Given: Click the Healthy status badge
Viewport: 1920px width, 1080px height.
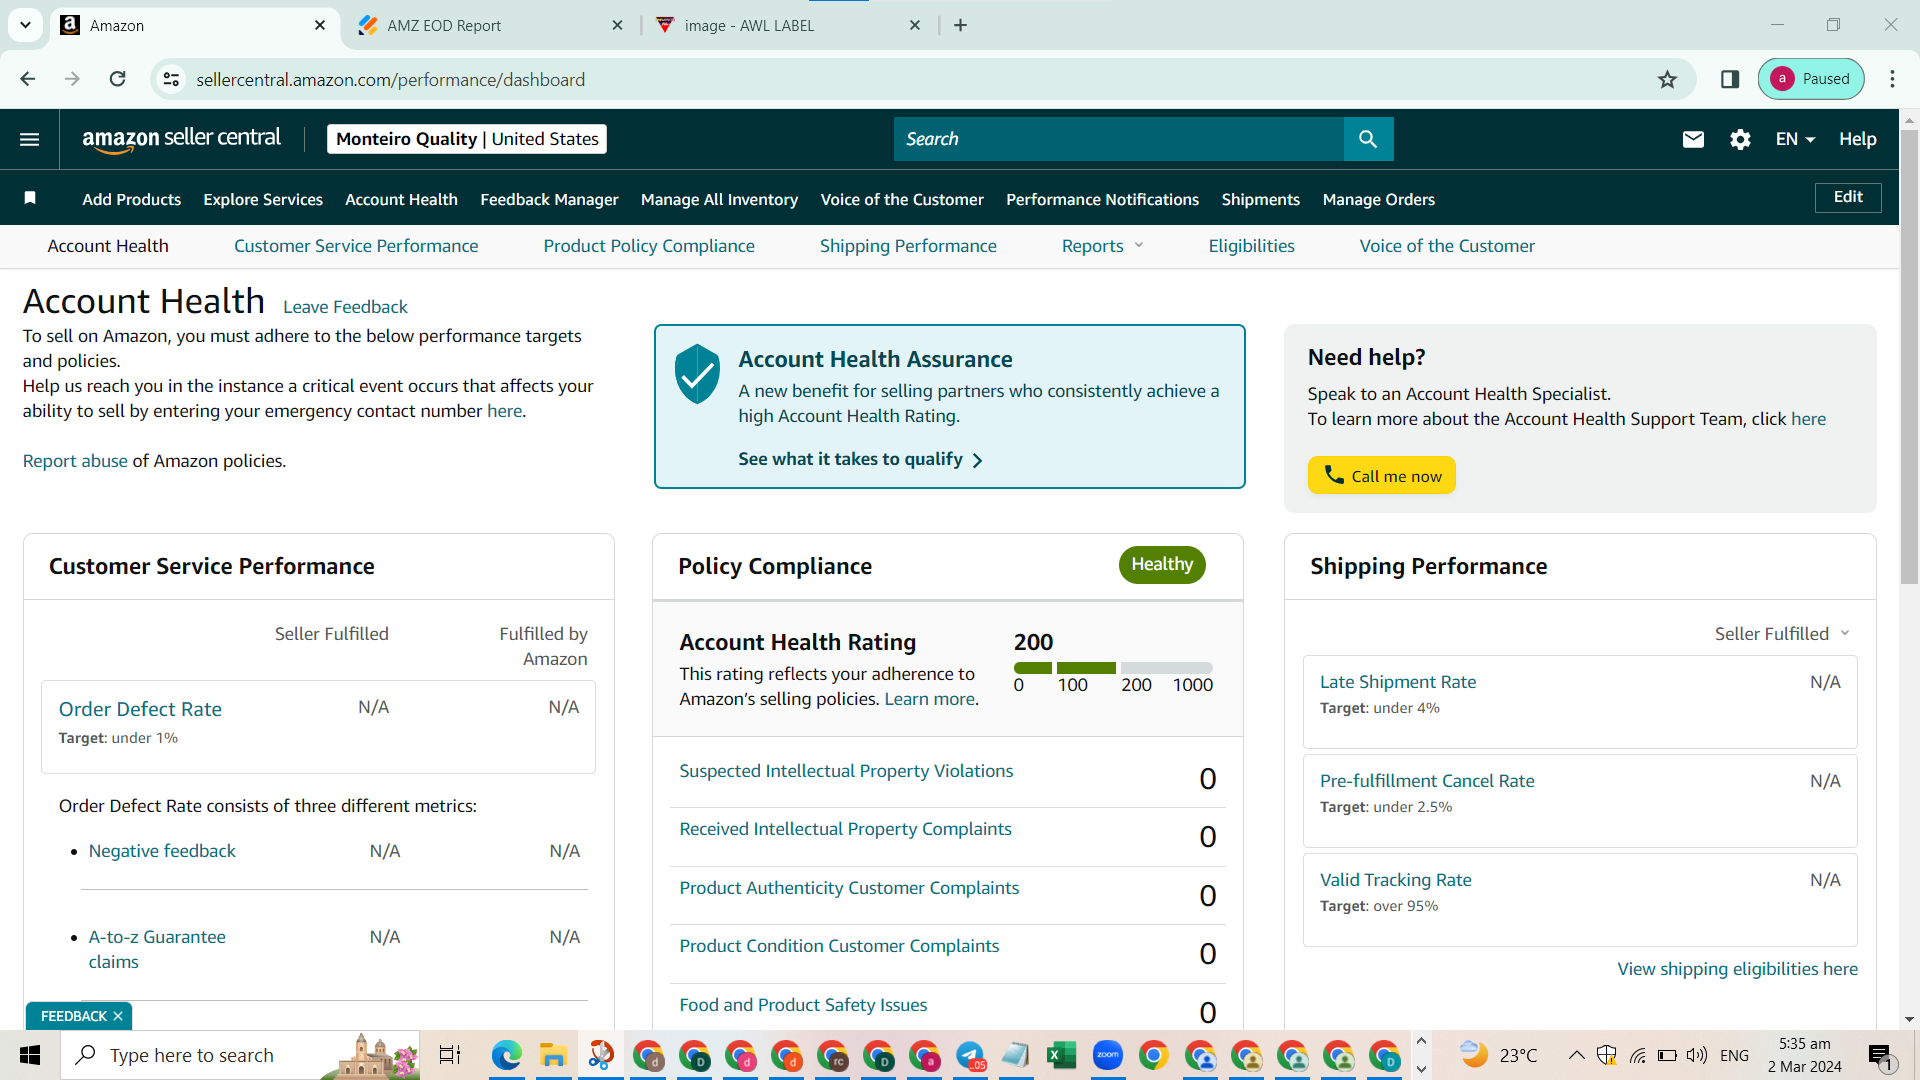Looking at the screenshot, I should [x=1162, y=564].
